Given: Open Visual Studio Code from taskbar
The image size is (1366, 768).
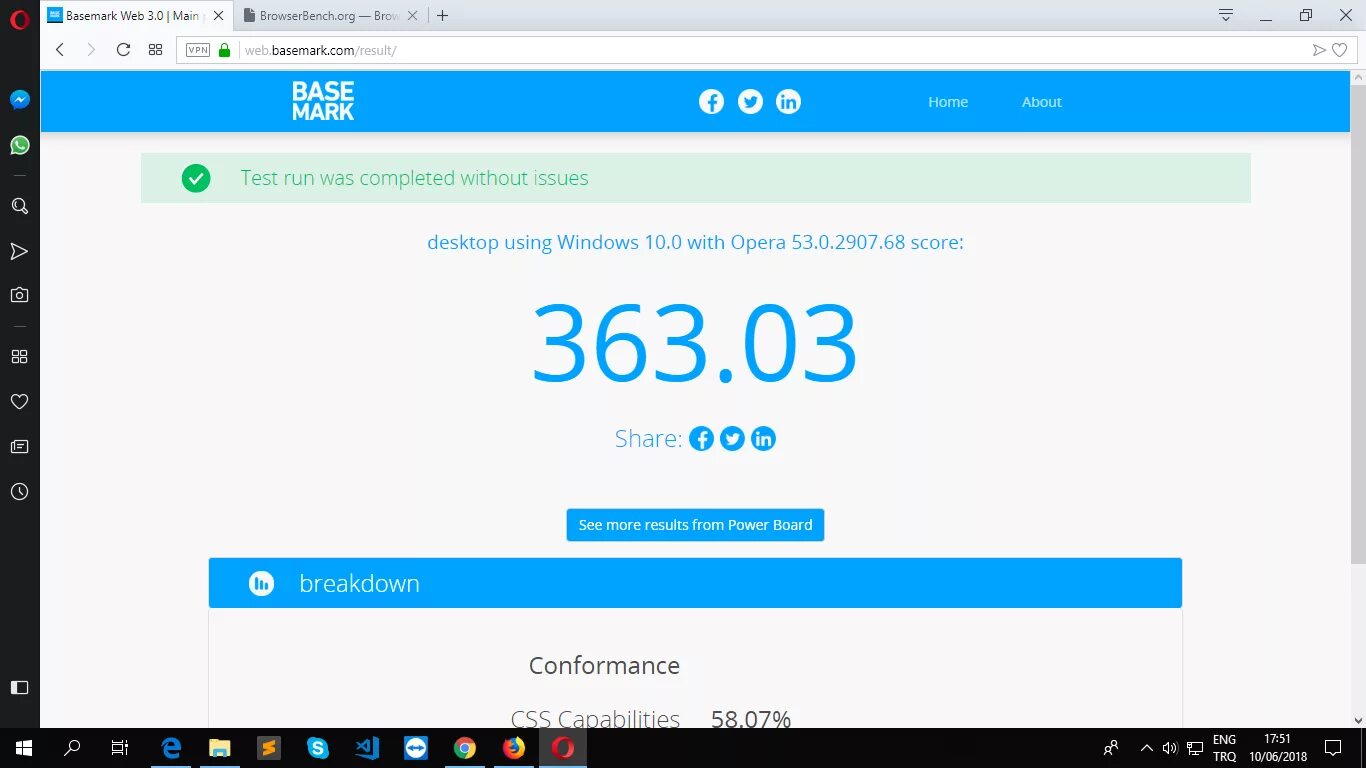Looking at the screenshot, I should point(367,748).
